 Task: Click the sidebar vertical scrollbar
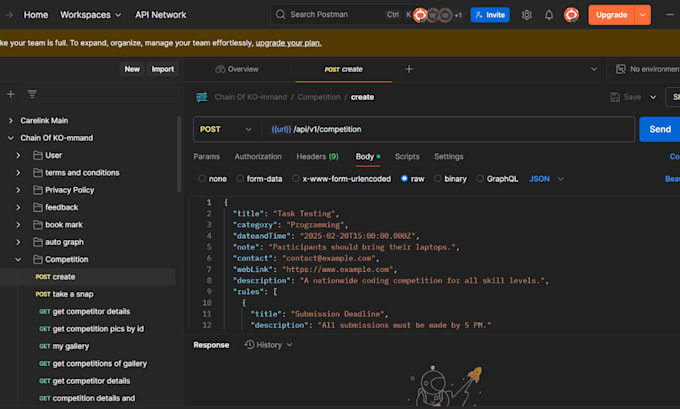coord(179,154)
